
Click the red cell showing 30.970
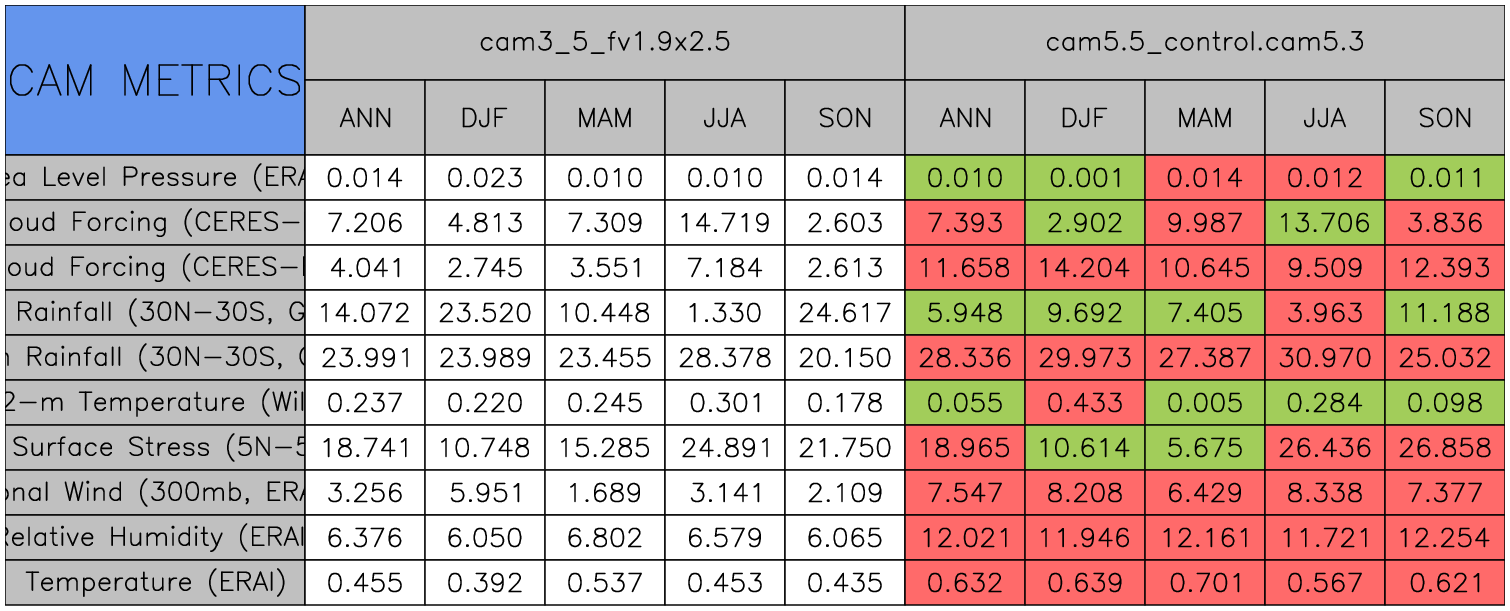coord(1325,358)
